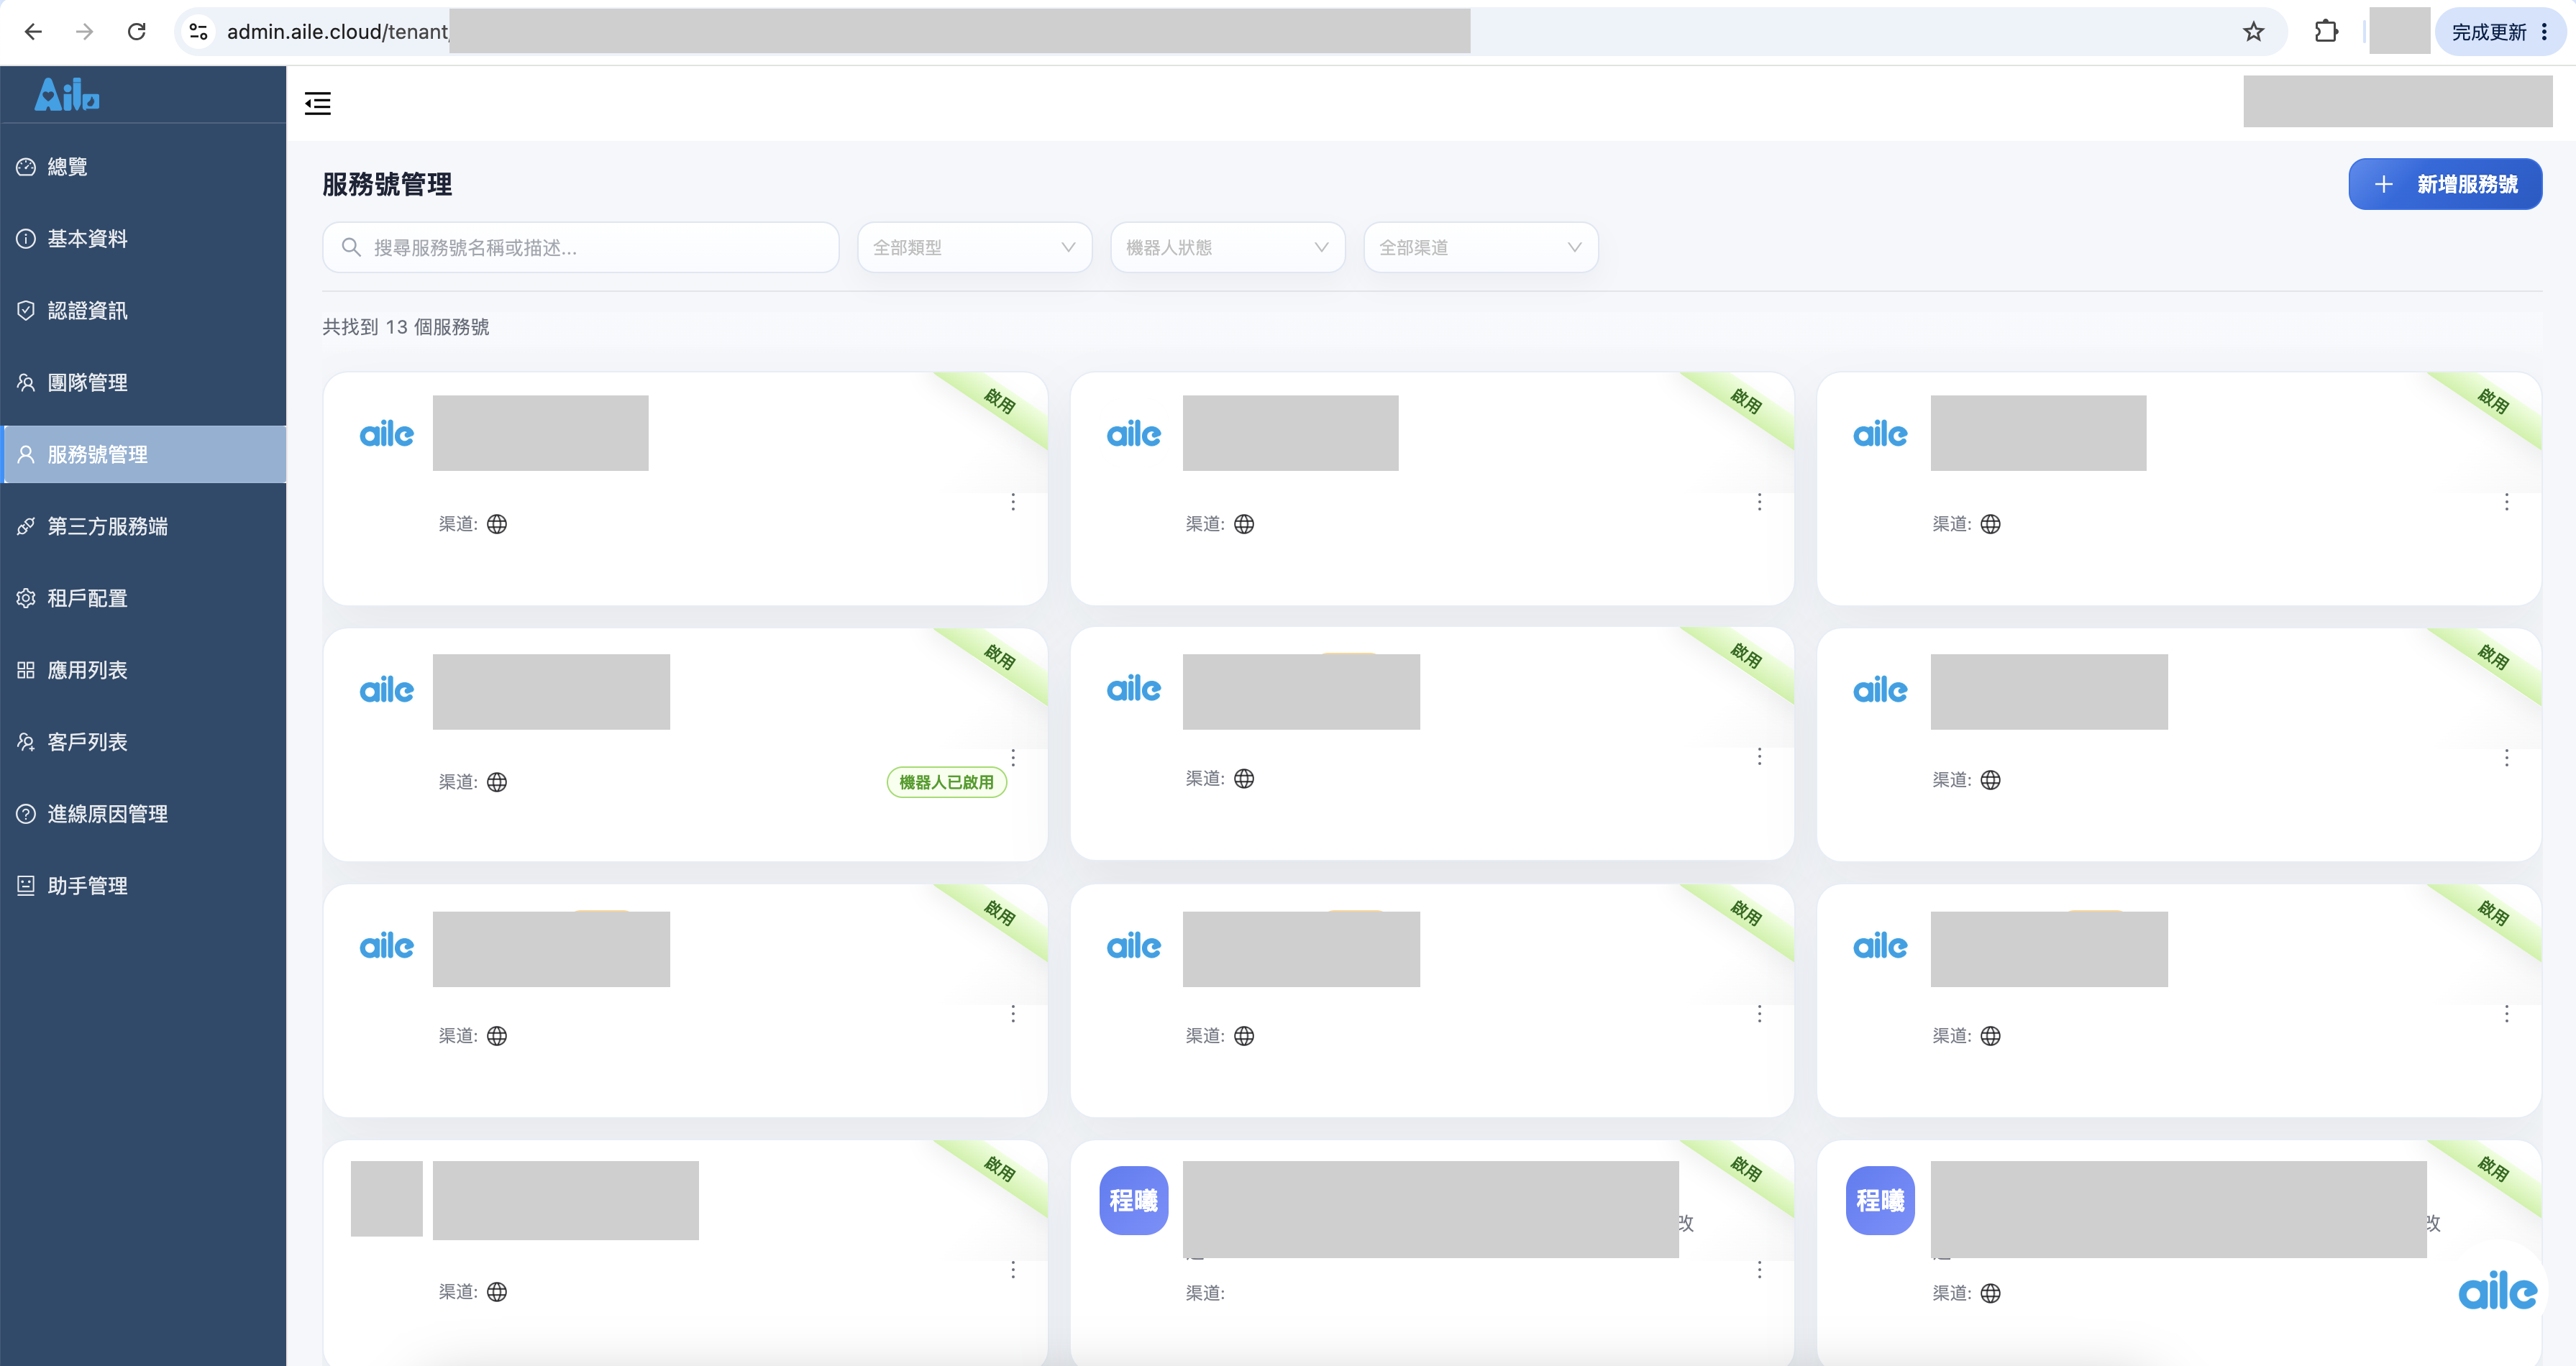Expand the 全部類型 dropdown
The image size is (2576, 1366).
974,247
